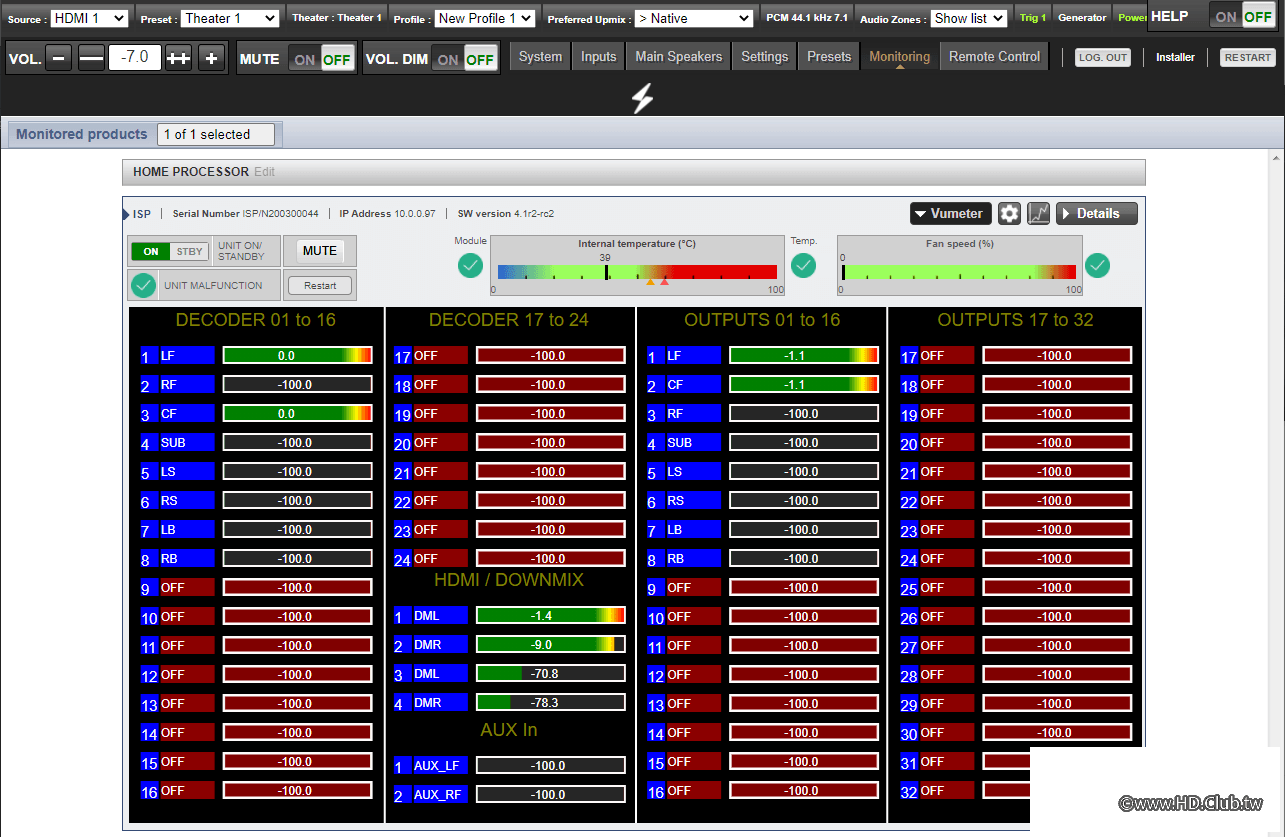
Task: Open the Profile New Profile 1 dropdown
Action: tap(485, 18)
